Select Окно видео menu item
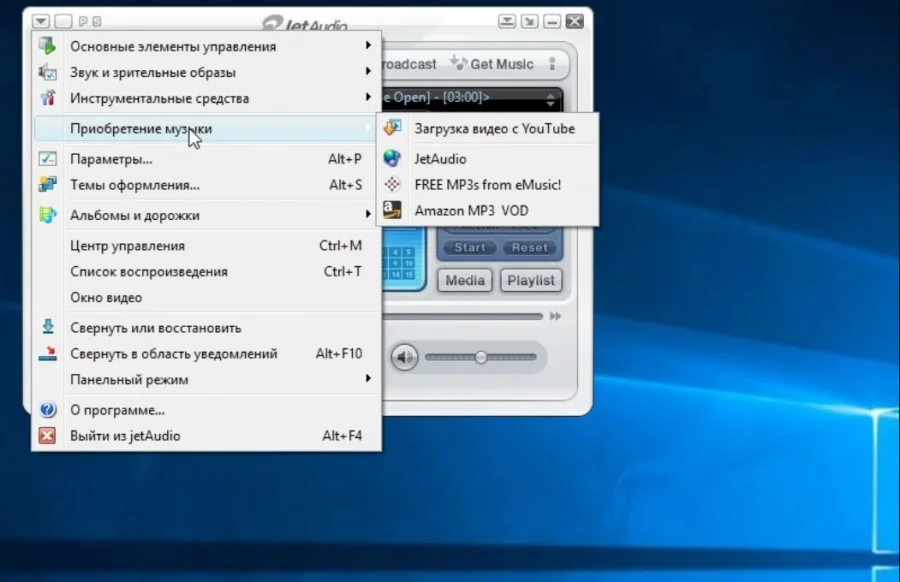 pyautogui.click(x=207, y=297)
